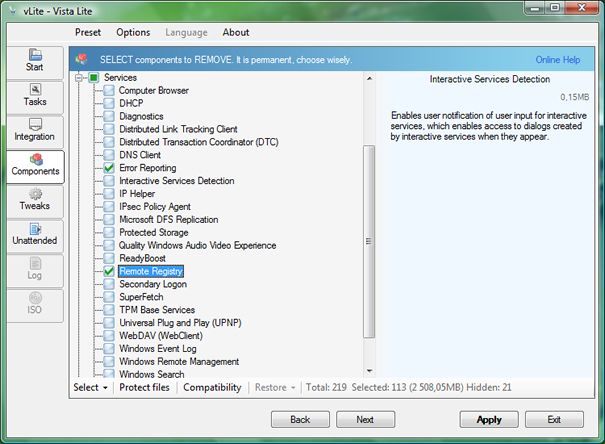
Task: Select WebDAV (WebClient) row
Action: (x=161, y=336)
